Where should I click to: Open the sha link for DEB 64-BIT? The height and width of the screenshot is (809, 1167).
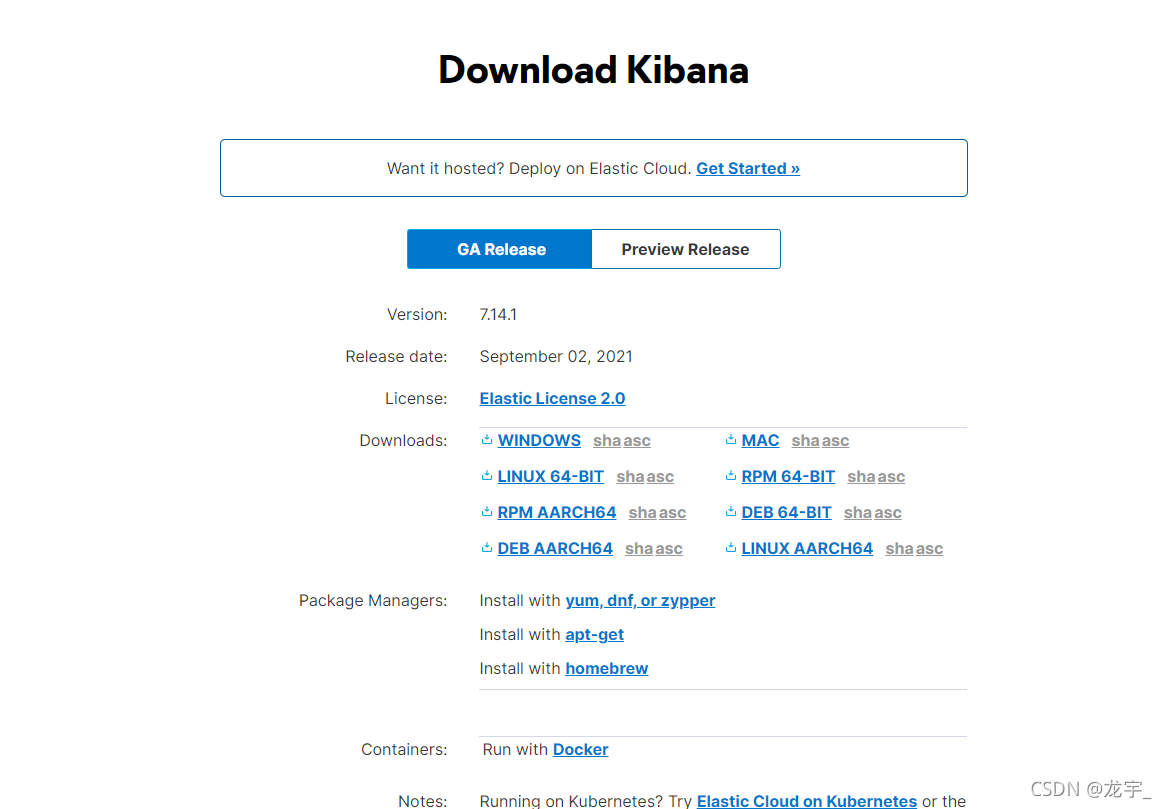pos(857,512)
